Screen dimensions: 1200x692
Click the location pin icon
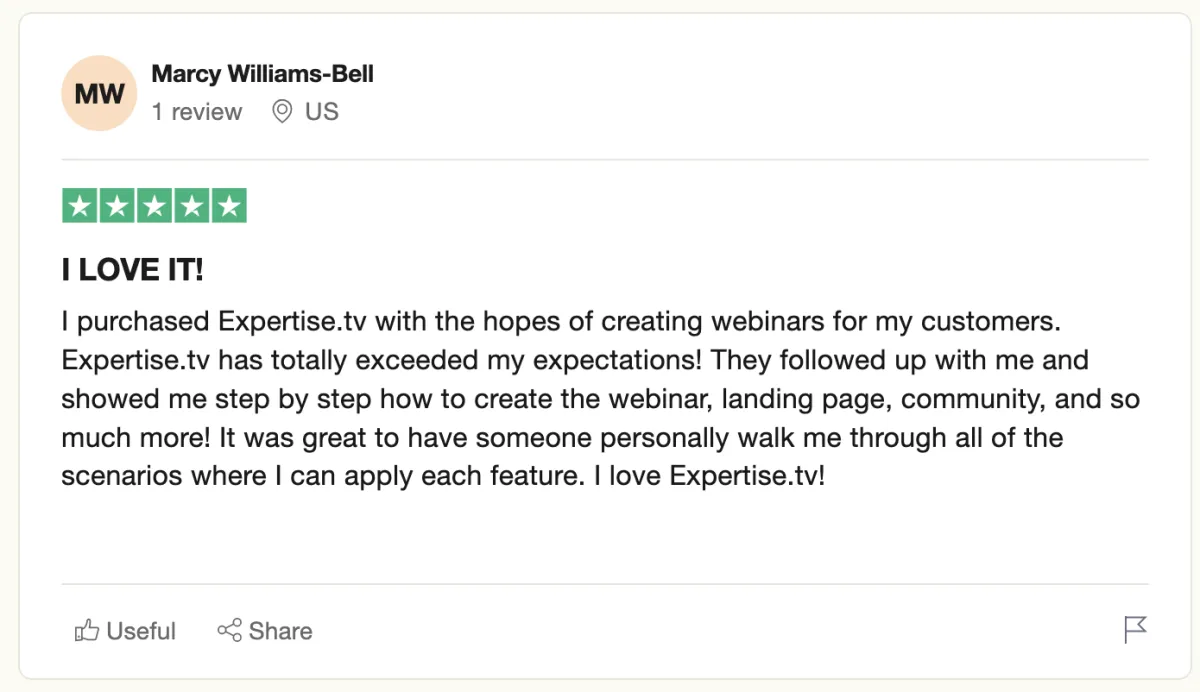coord(282,111)
